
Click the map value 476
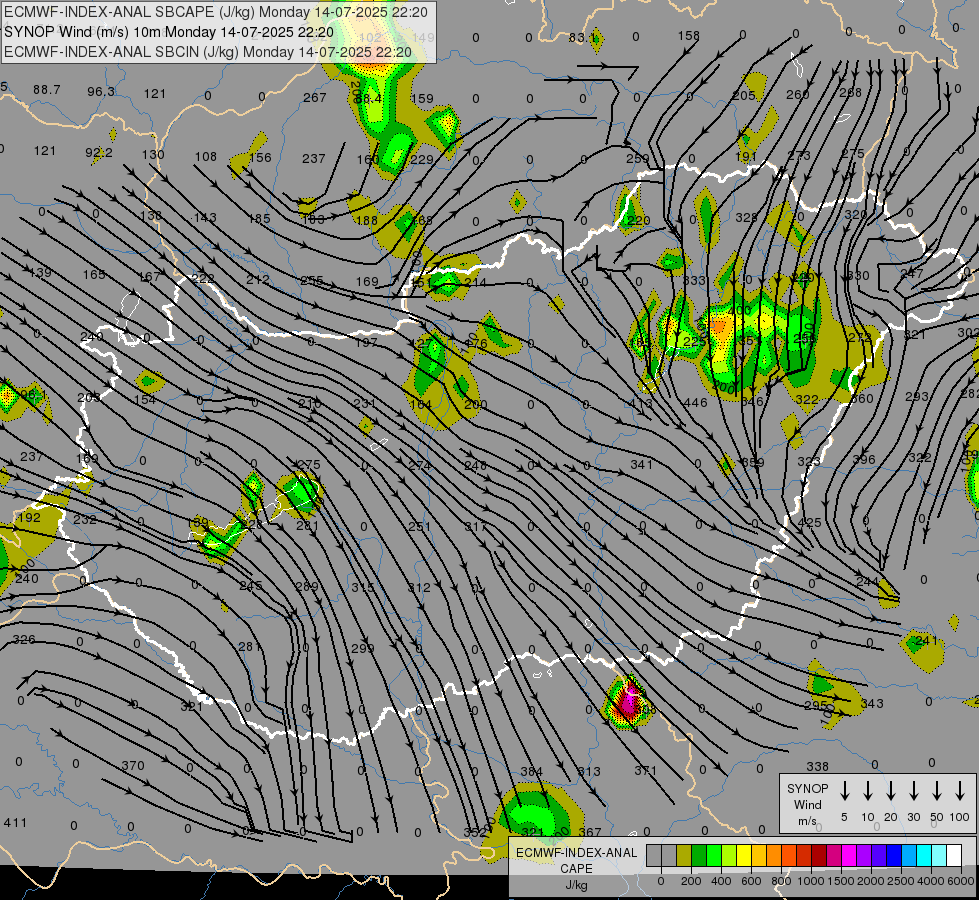click(476, 344)
